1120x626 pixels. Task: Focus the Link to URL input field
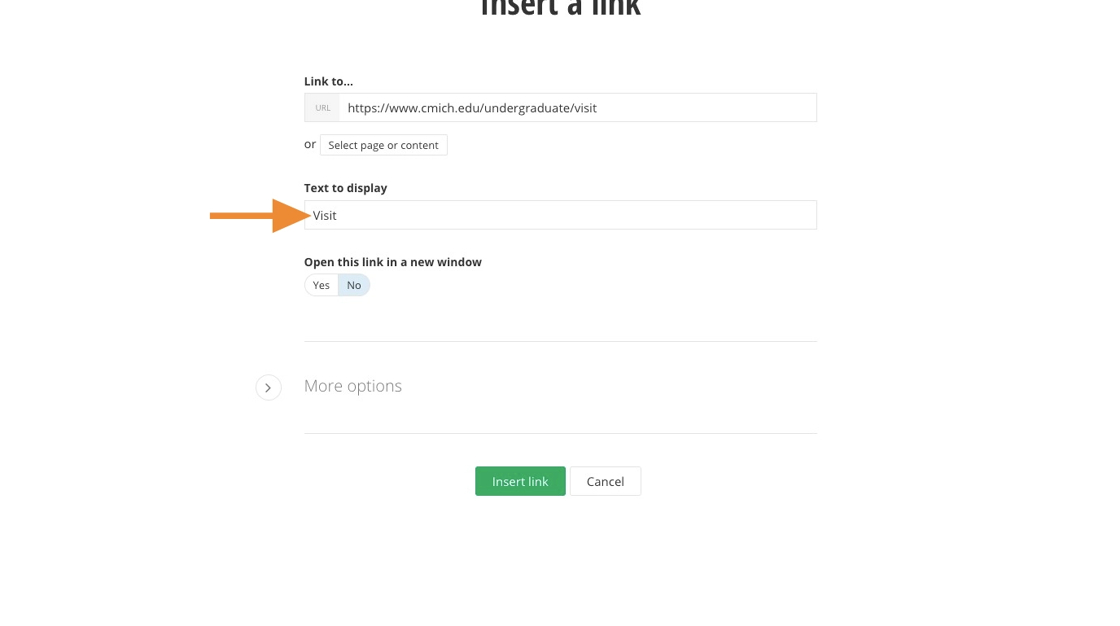(577, 108)
